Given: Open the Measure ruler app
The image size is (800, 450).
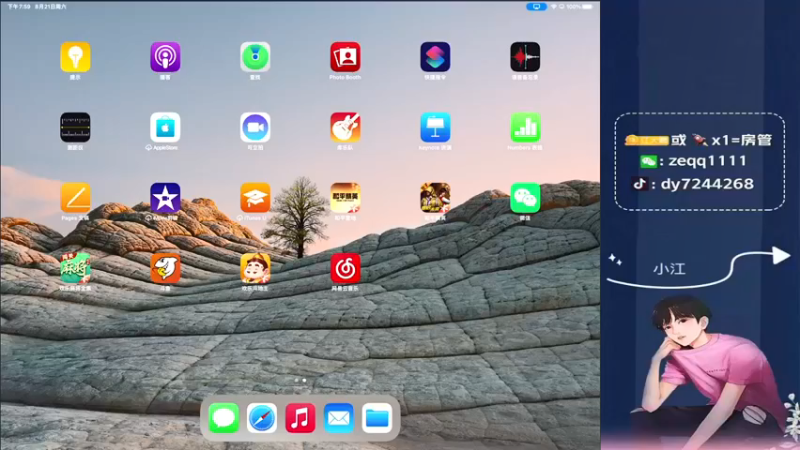Looking at the screenshot, I should click(x=76, y=127).
